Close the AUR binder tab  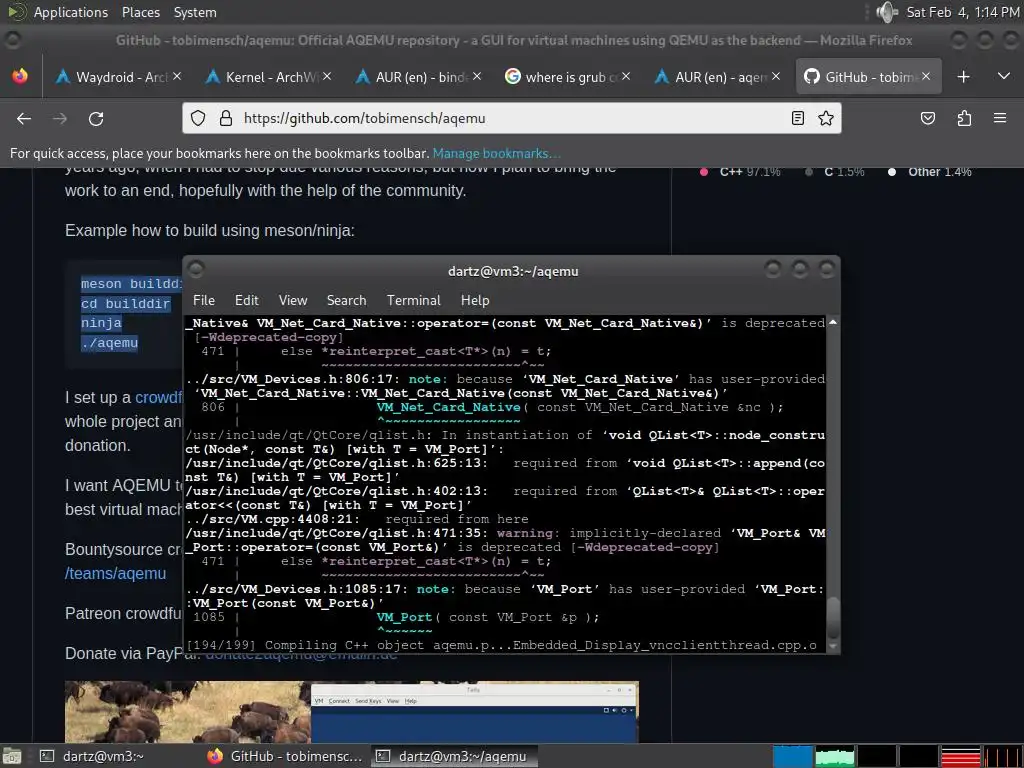(477, 76)
